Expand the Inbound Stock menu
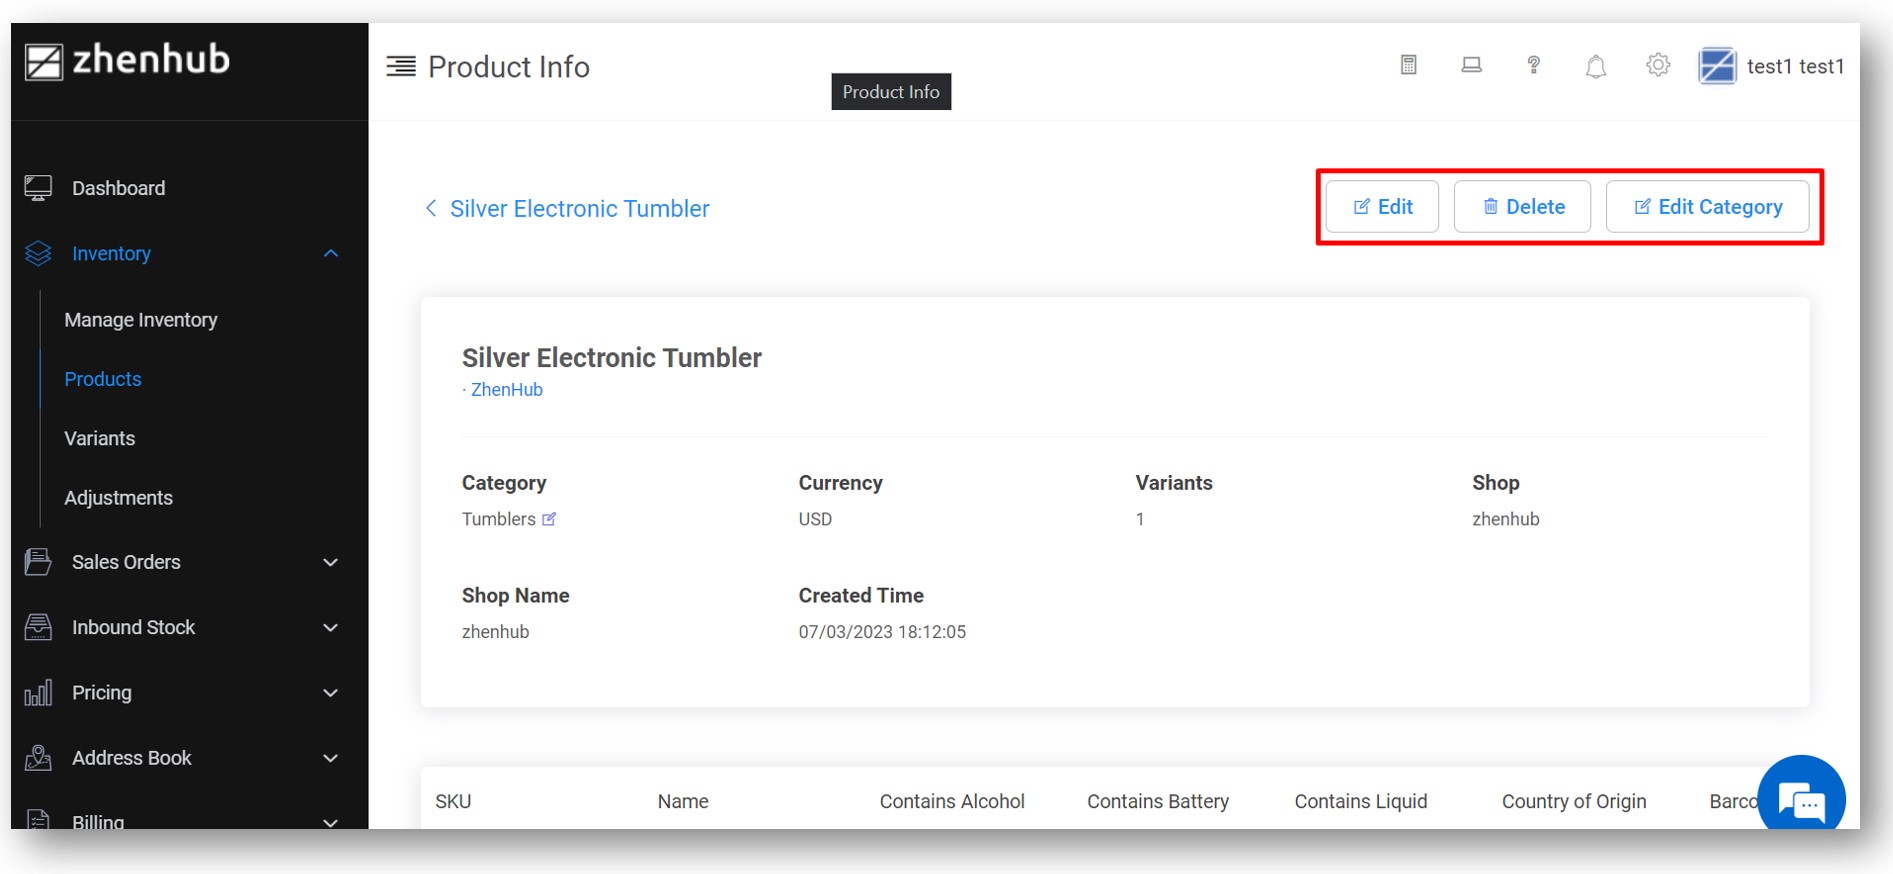This screenshot has width=1893, height=874. (x=331, y=628)
